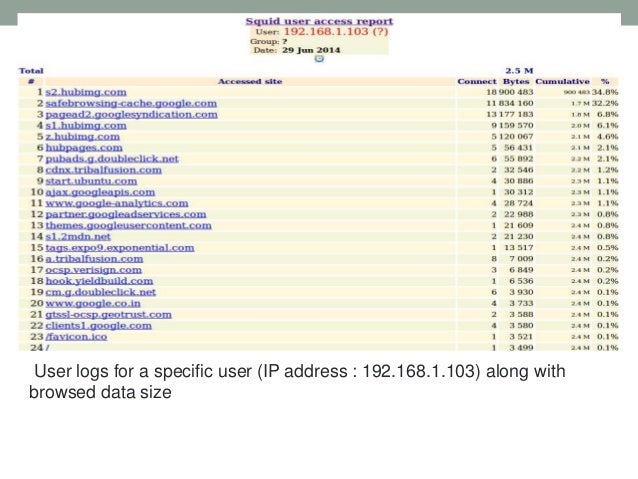Click bytes value 177 183 in row 3
Screen dimensions: 638x479
[x=516, y=115]
